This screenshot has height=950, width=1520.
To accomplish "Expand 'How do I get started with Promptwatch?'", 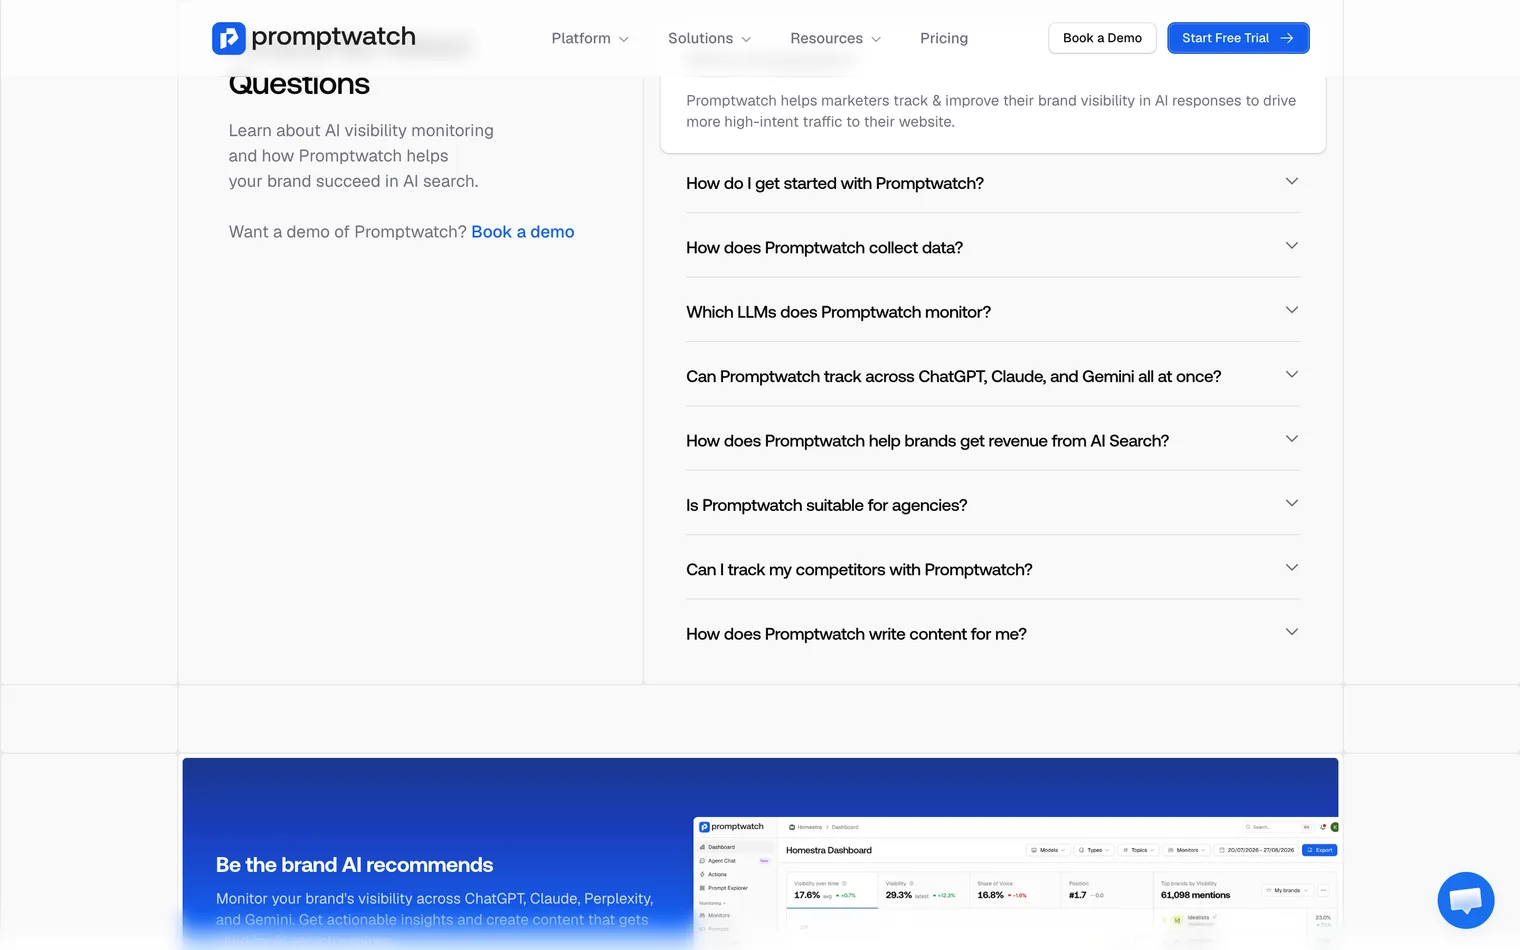I will tap(992, 183).
